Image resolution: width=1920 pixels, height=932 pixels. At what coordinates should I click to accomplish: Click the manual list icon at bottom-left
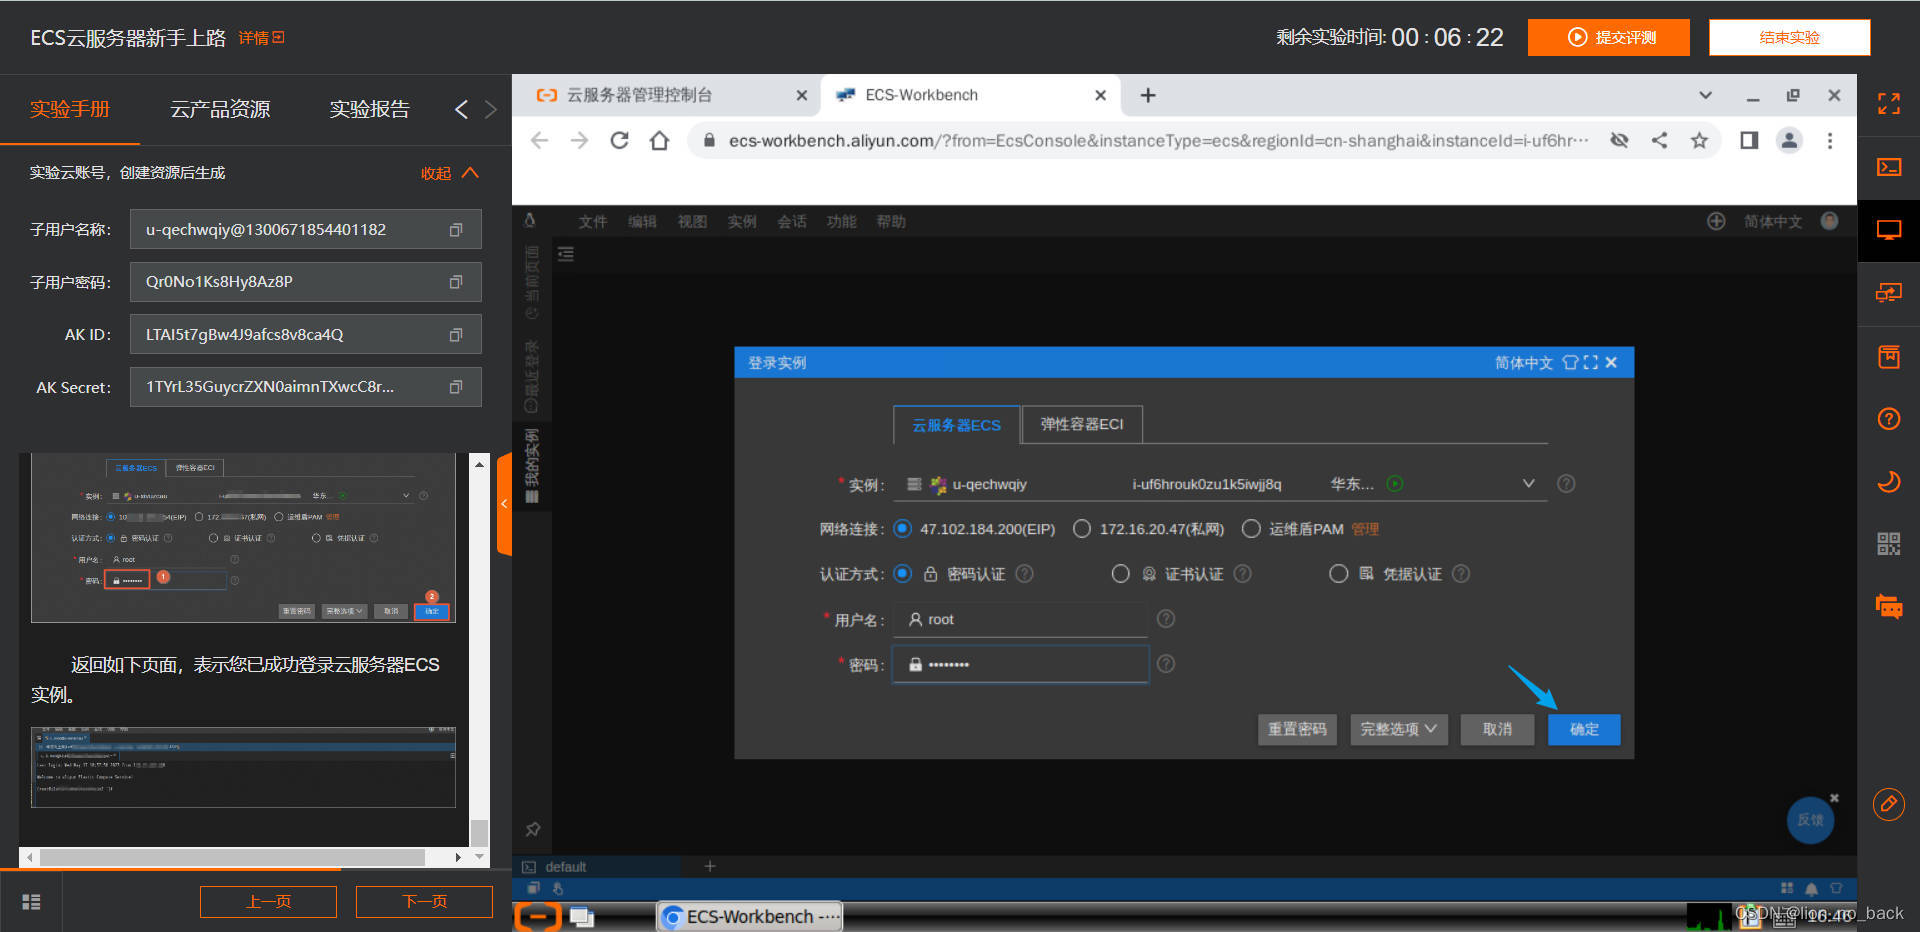[31, 902]
